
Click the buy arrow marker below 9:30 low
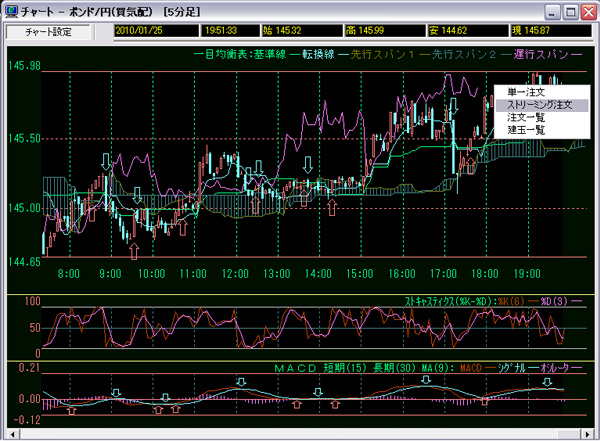tap(134, 251)
